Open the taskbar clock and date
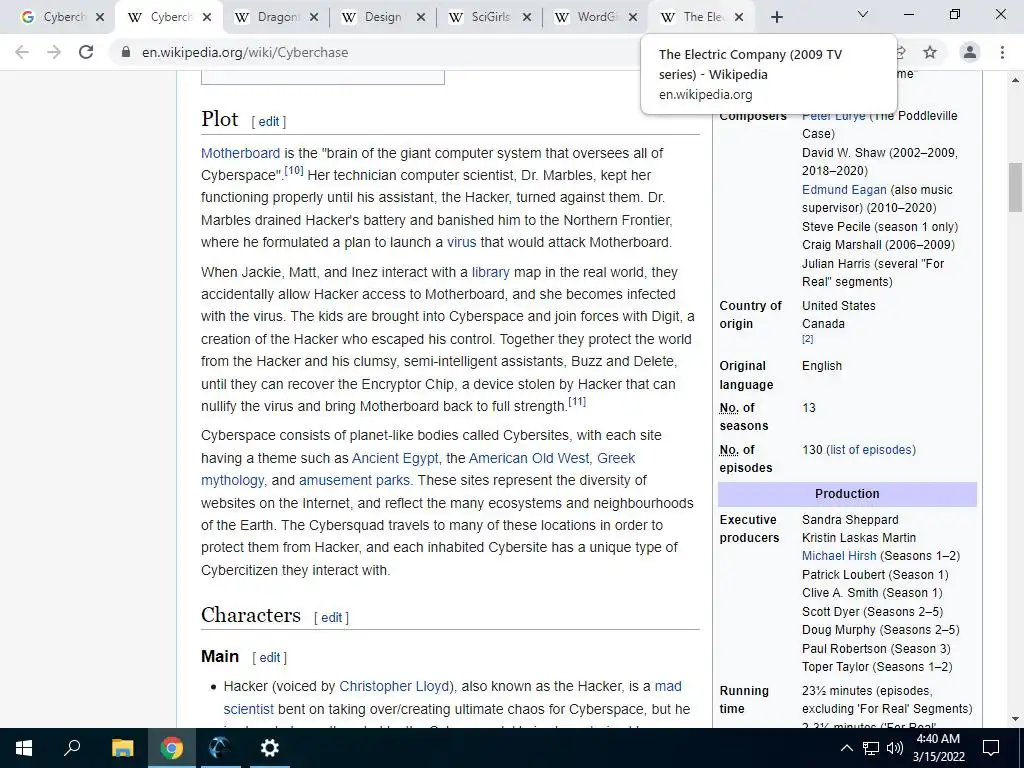1024x768 pixels. 938,748
